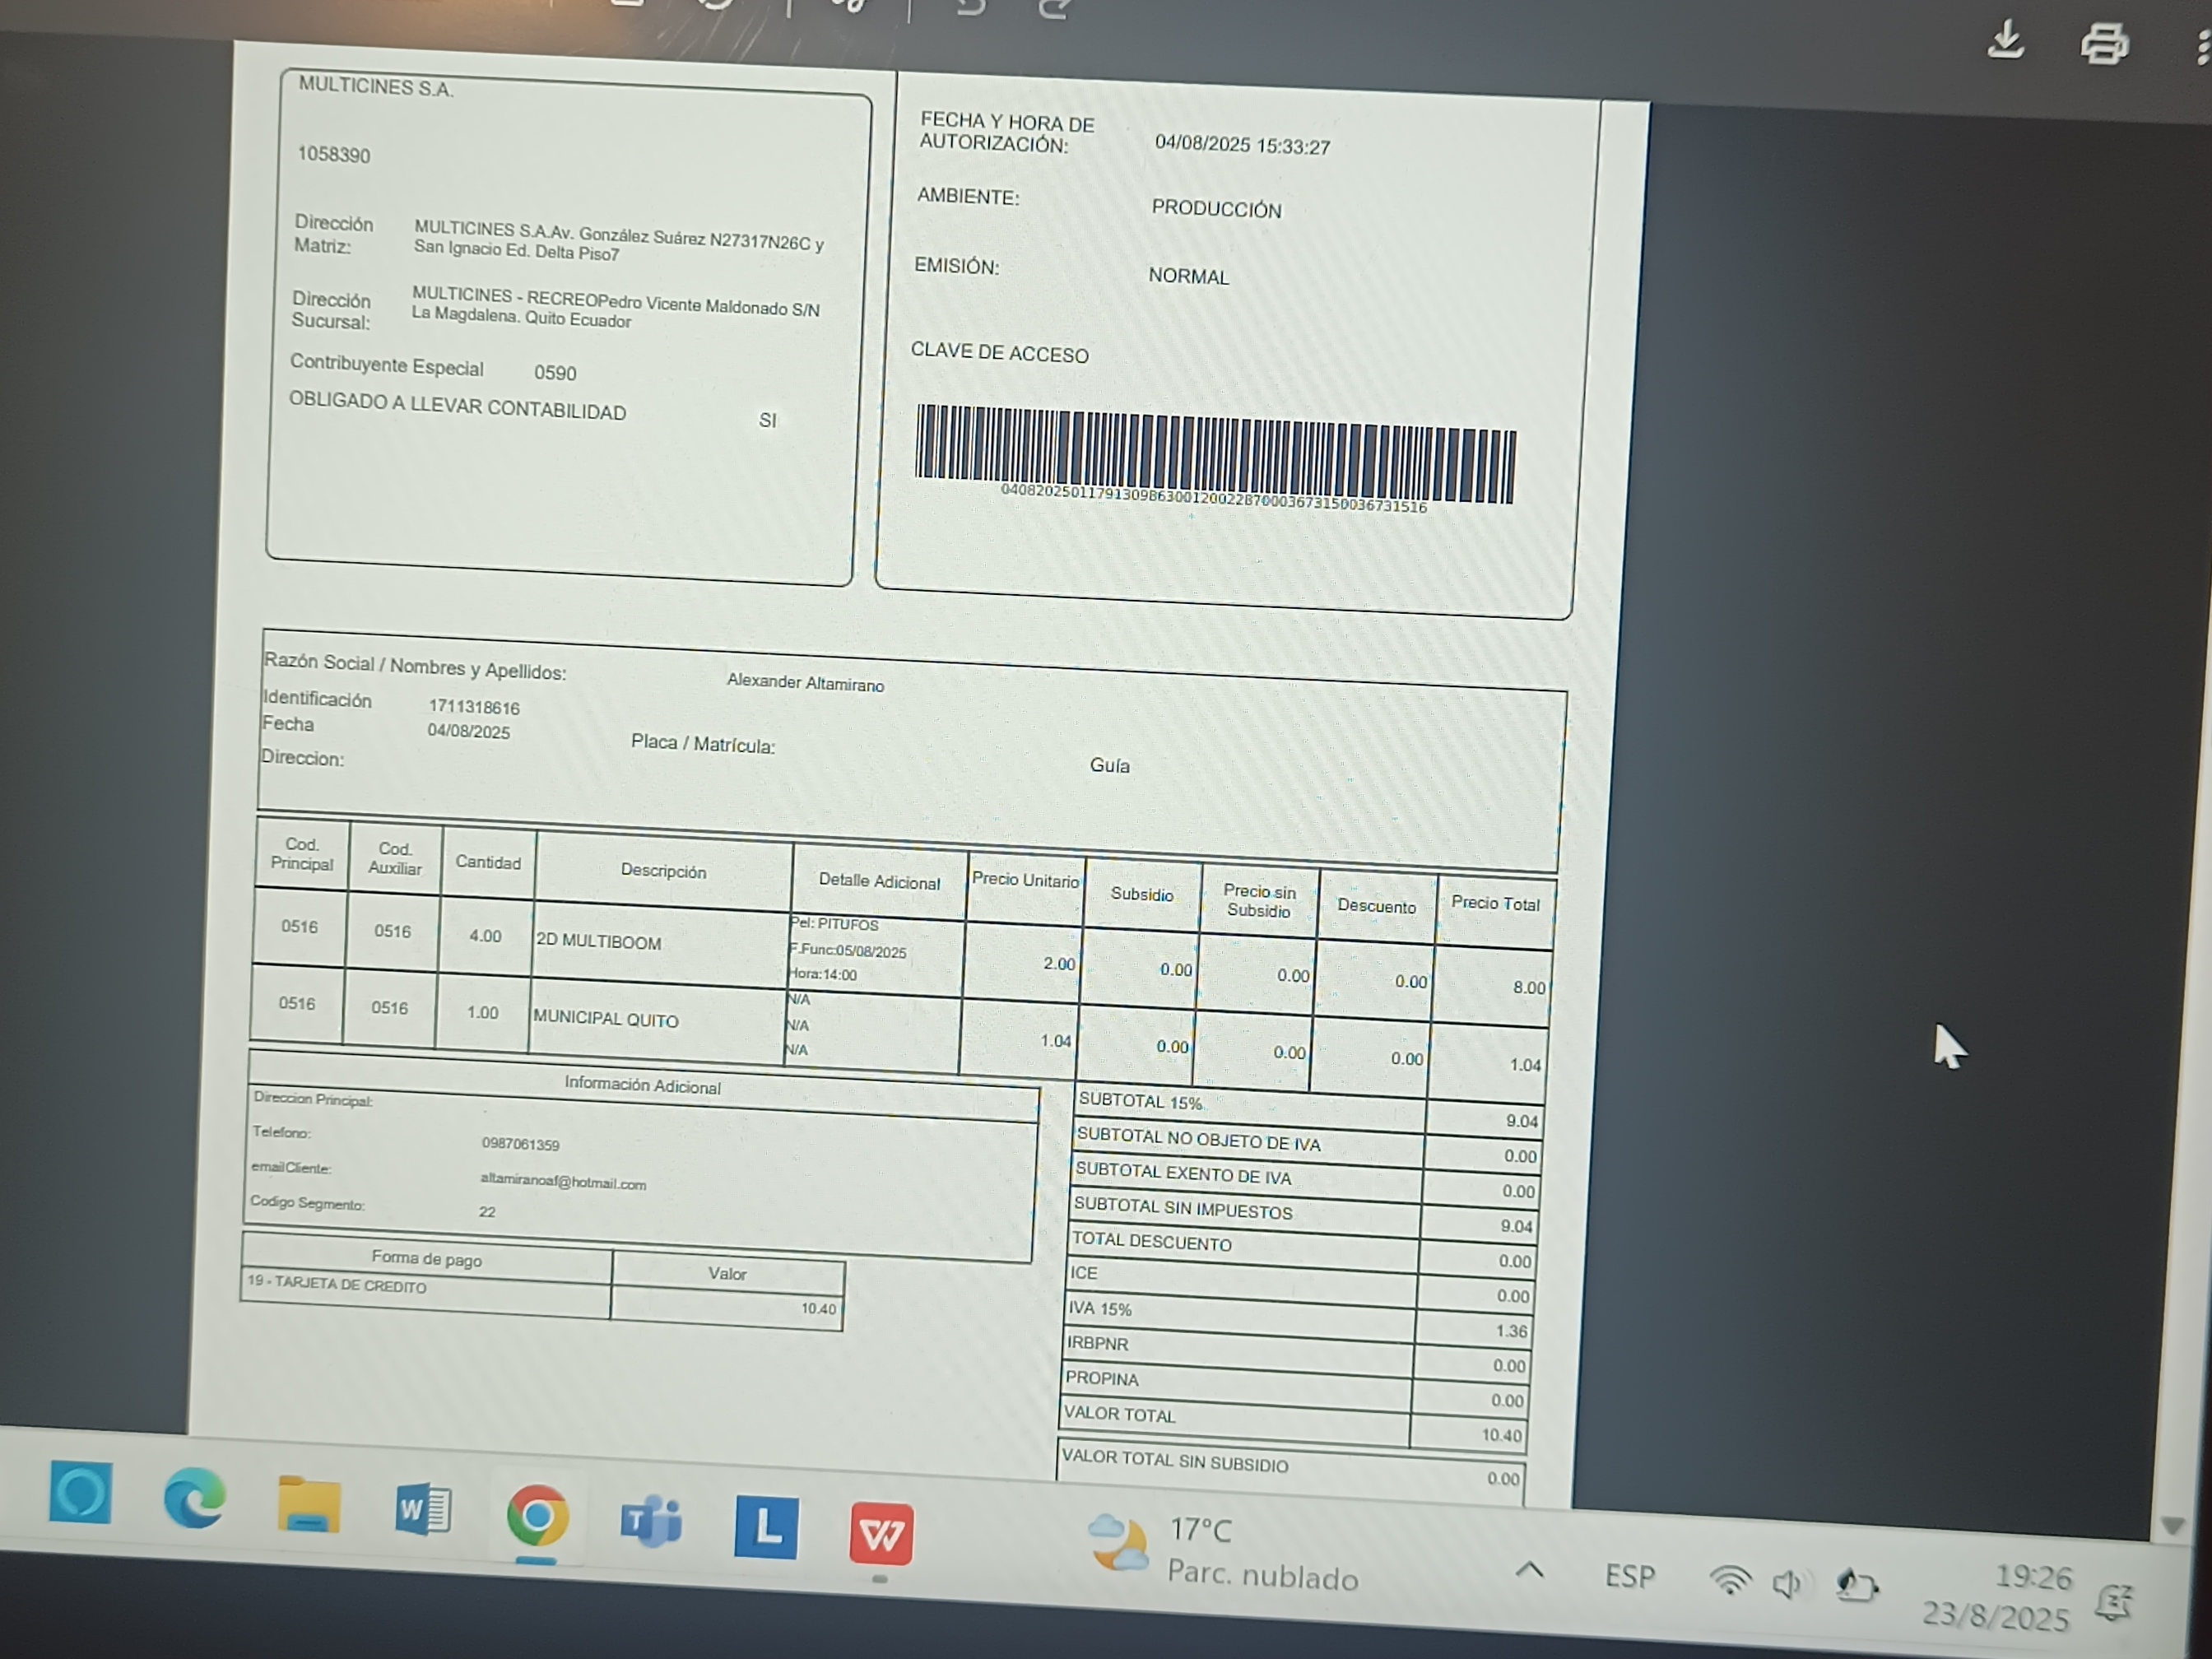The height and width of the screenshot is (1659, 2212).
Task: Click 'OBLIGADO A LLEVAR CONTABILIDAD' text
Action: 457,407
